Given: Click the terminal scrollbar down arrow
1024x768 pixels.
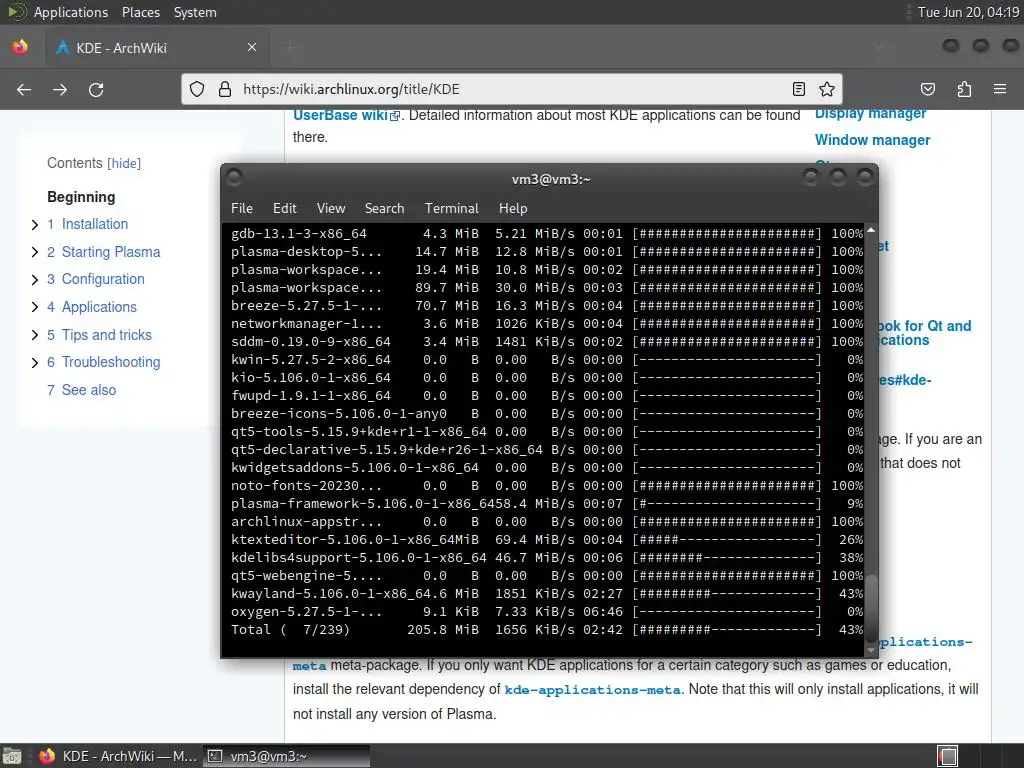Looking at the screenshot, I should [x=871, y=650].
